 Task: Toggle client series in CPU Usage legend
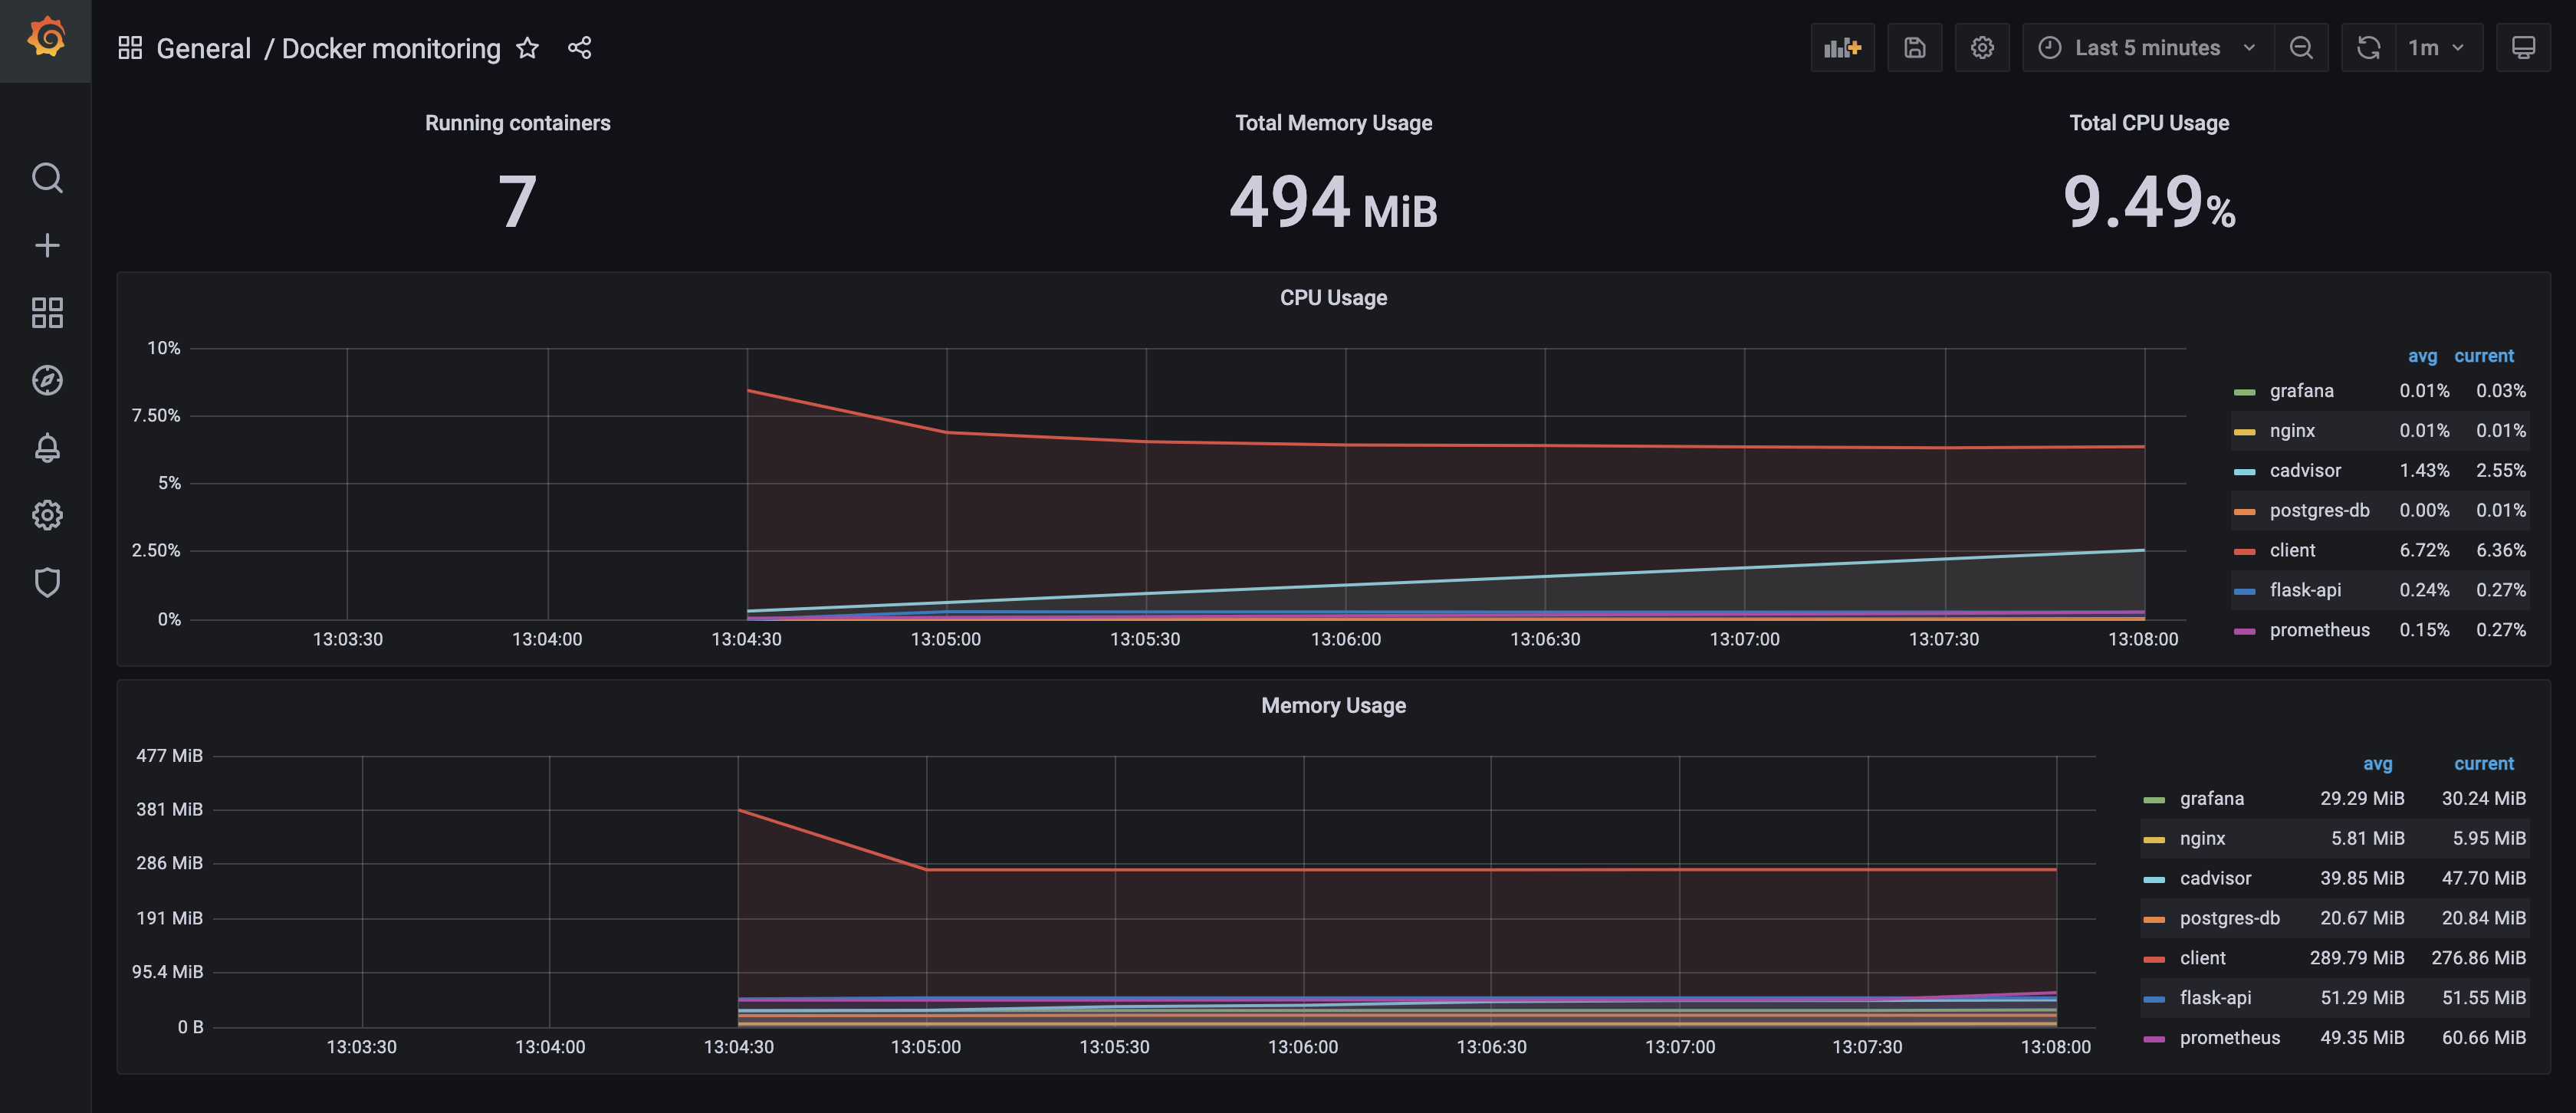click(2292, 550)
